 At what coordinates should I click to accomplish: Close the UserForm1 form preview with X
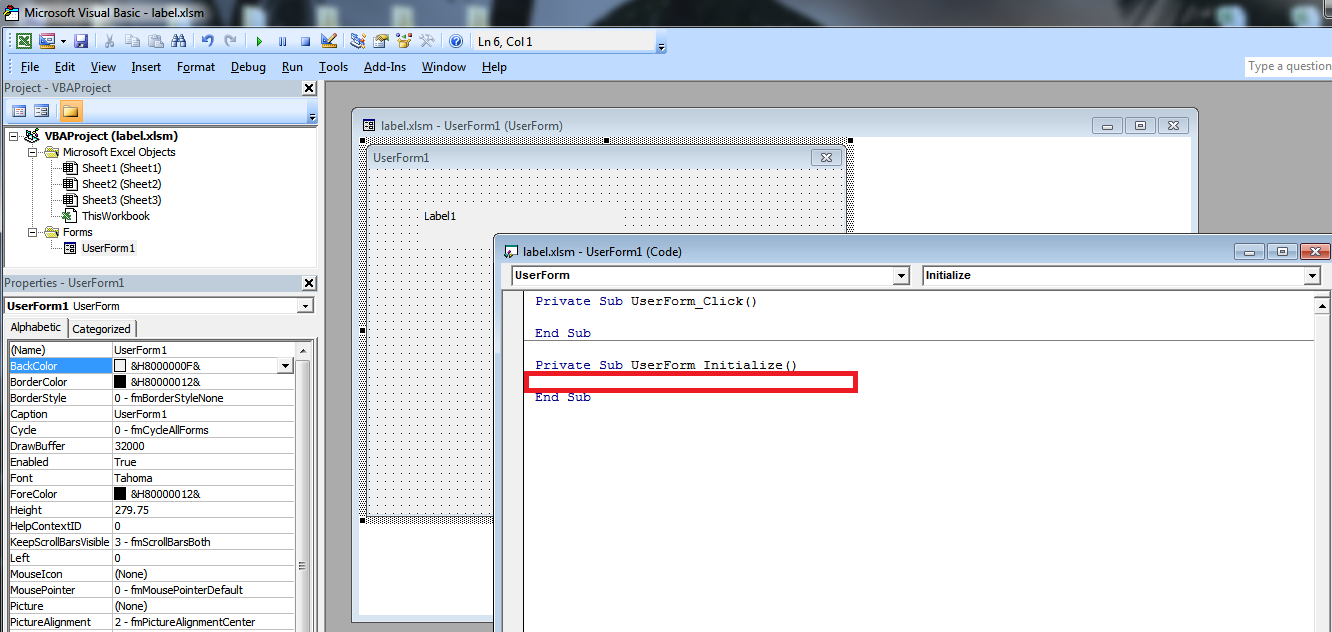coord(826,157)
